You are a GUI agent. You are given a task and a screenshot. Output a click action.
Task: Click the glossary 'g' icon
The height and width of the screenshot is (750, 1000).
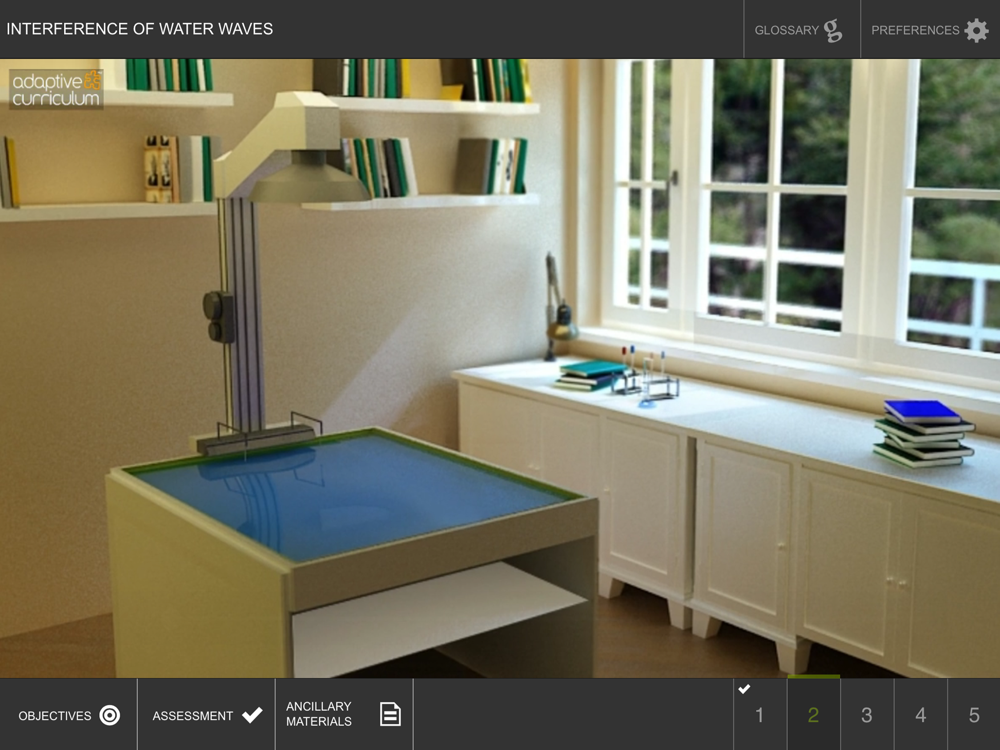833,30
